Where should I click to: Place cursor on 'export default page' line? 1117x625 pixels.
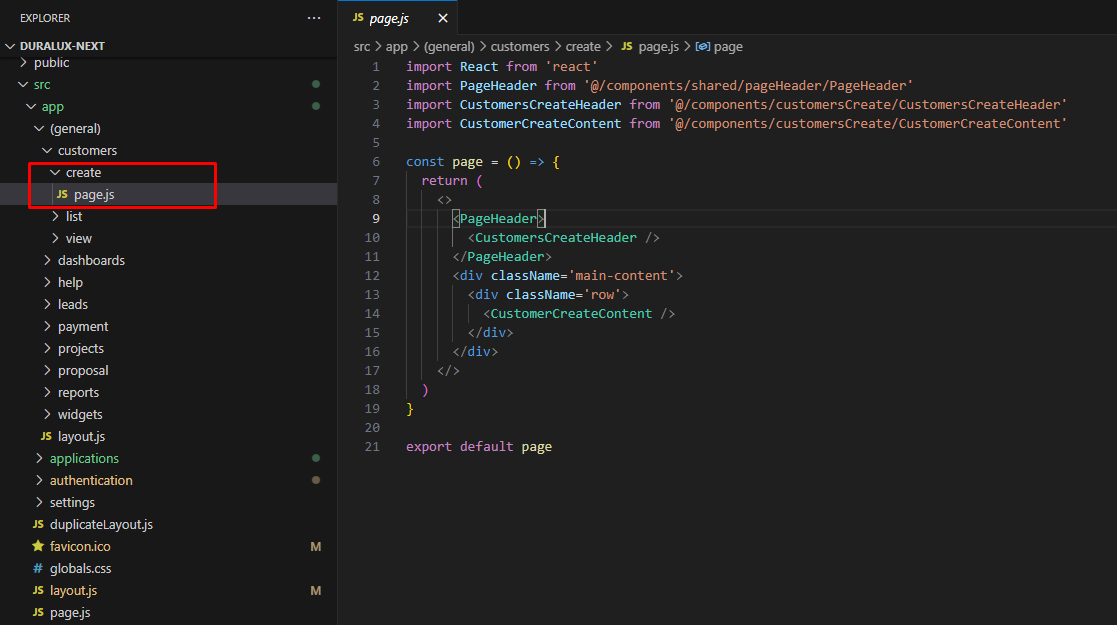click(479, 447)
